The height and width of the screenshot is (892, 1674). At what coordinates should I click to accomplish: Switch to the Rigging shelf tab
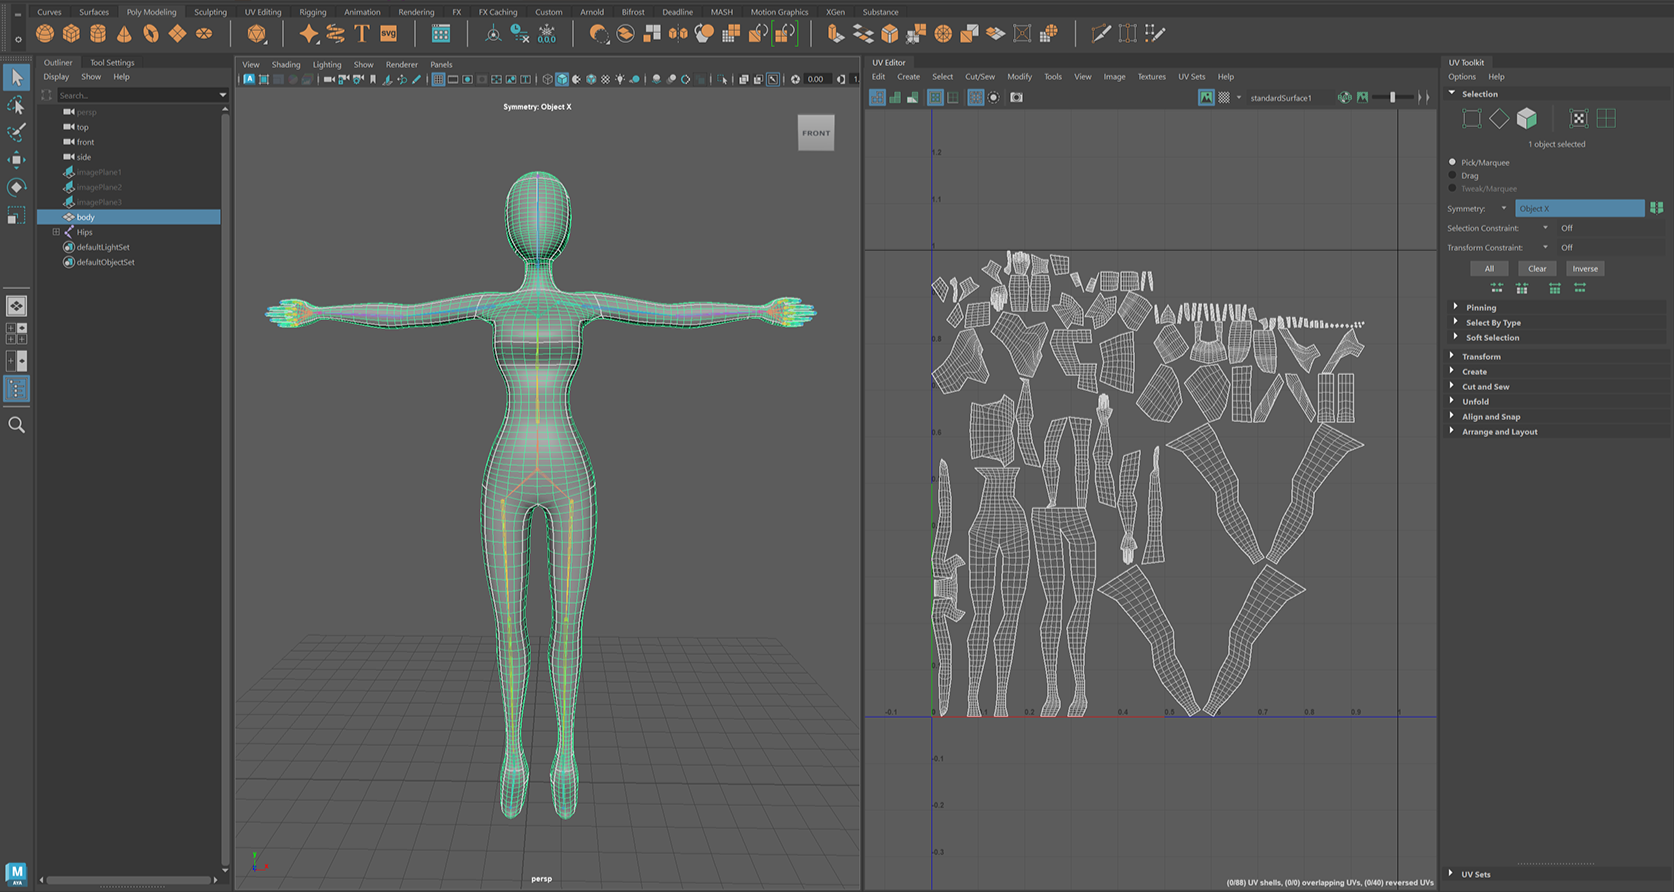pos(312,12)
